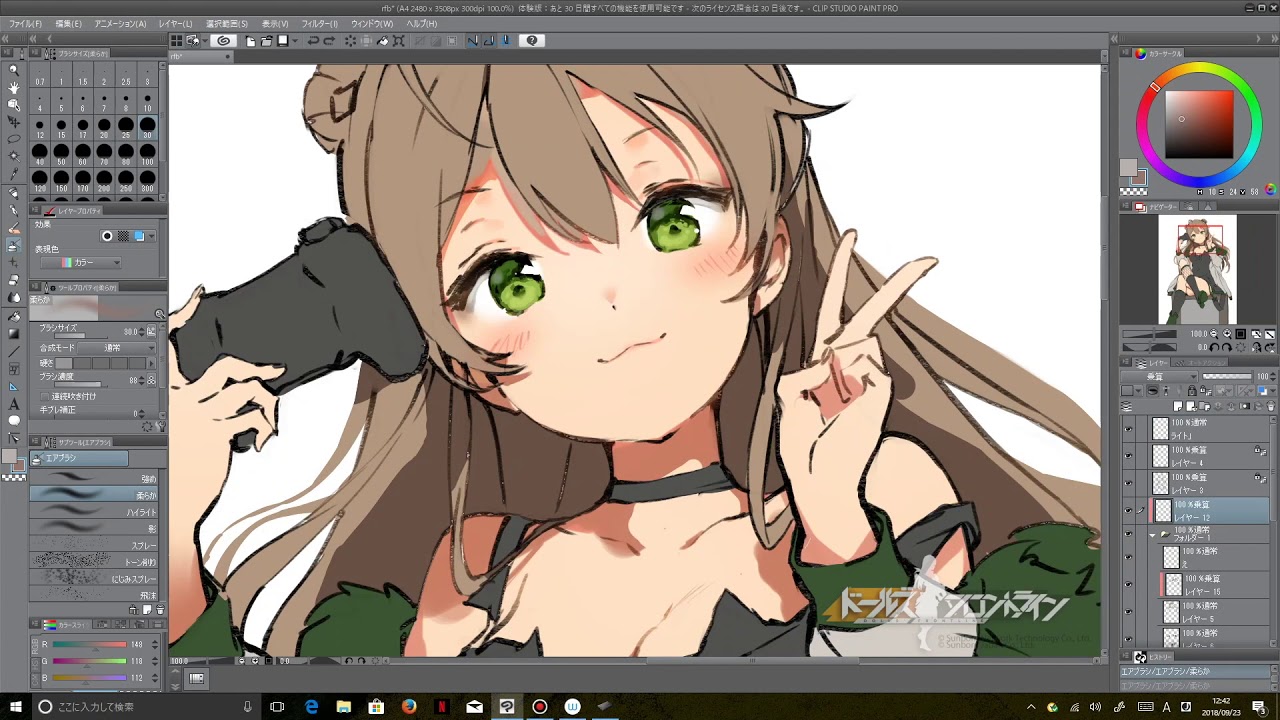1280x720 pixels.
Task: Select トーン削り airbrush sub tool
Action: coord(94,562)
